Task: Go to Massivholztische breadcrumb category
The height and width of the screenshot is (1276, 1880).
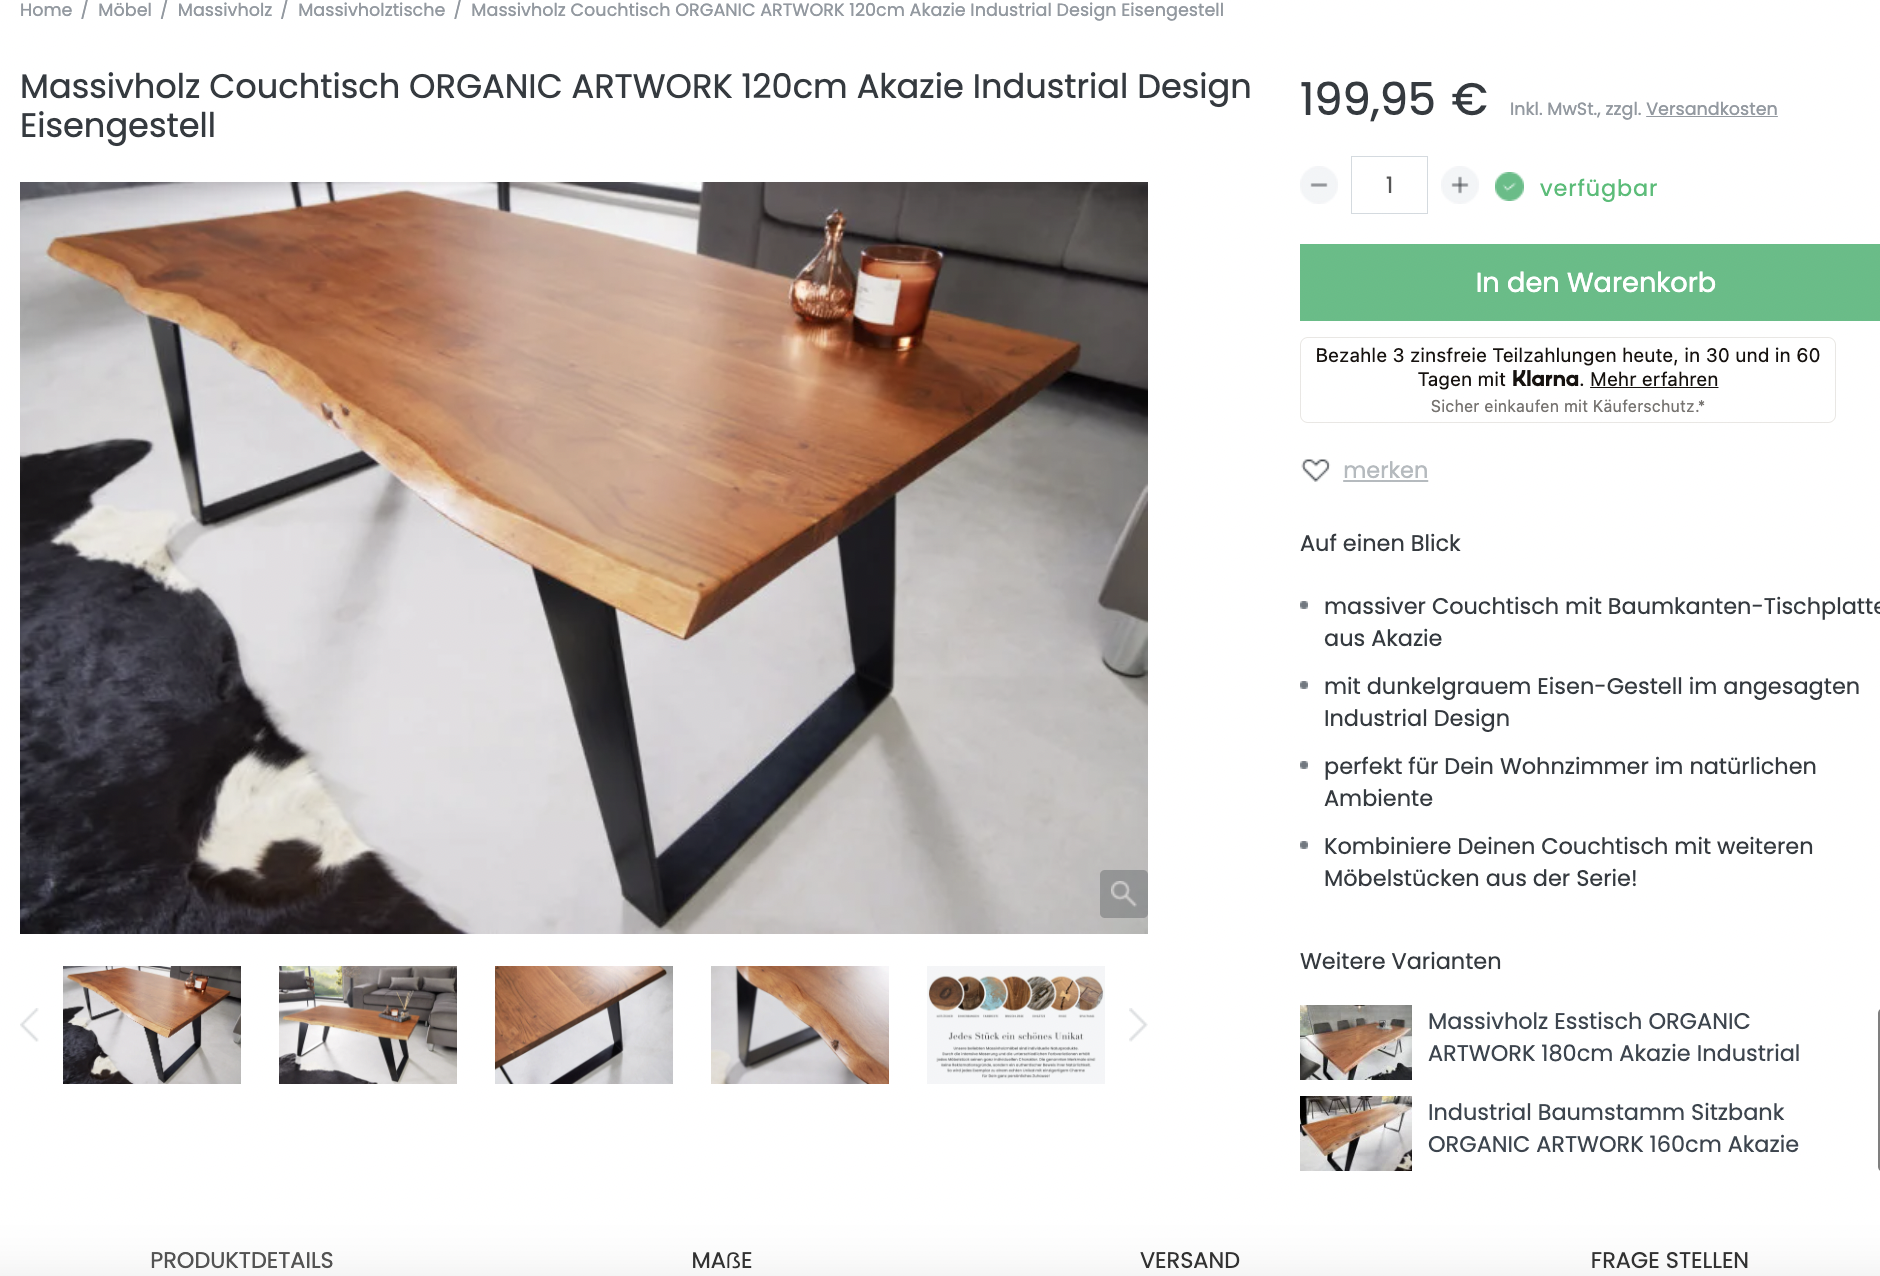Action: pyautogui.click(x=371, y=10)
